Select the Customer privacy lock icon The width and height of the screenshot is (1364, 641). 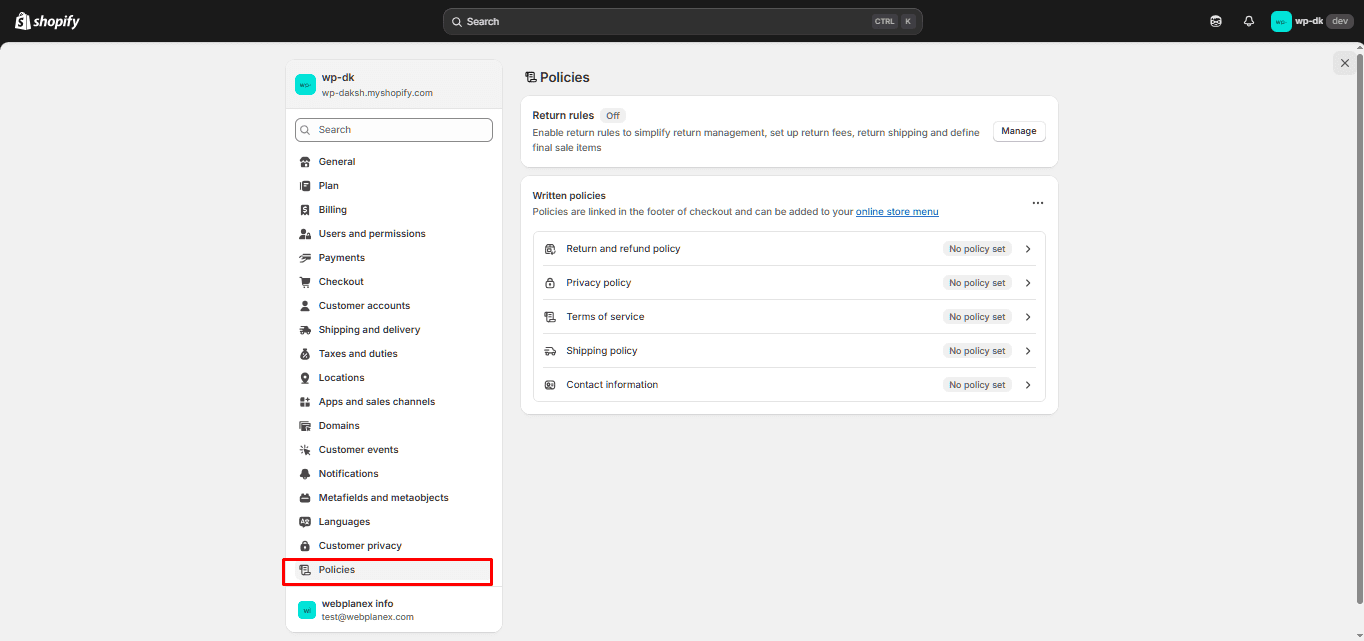pos(305,545)
